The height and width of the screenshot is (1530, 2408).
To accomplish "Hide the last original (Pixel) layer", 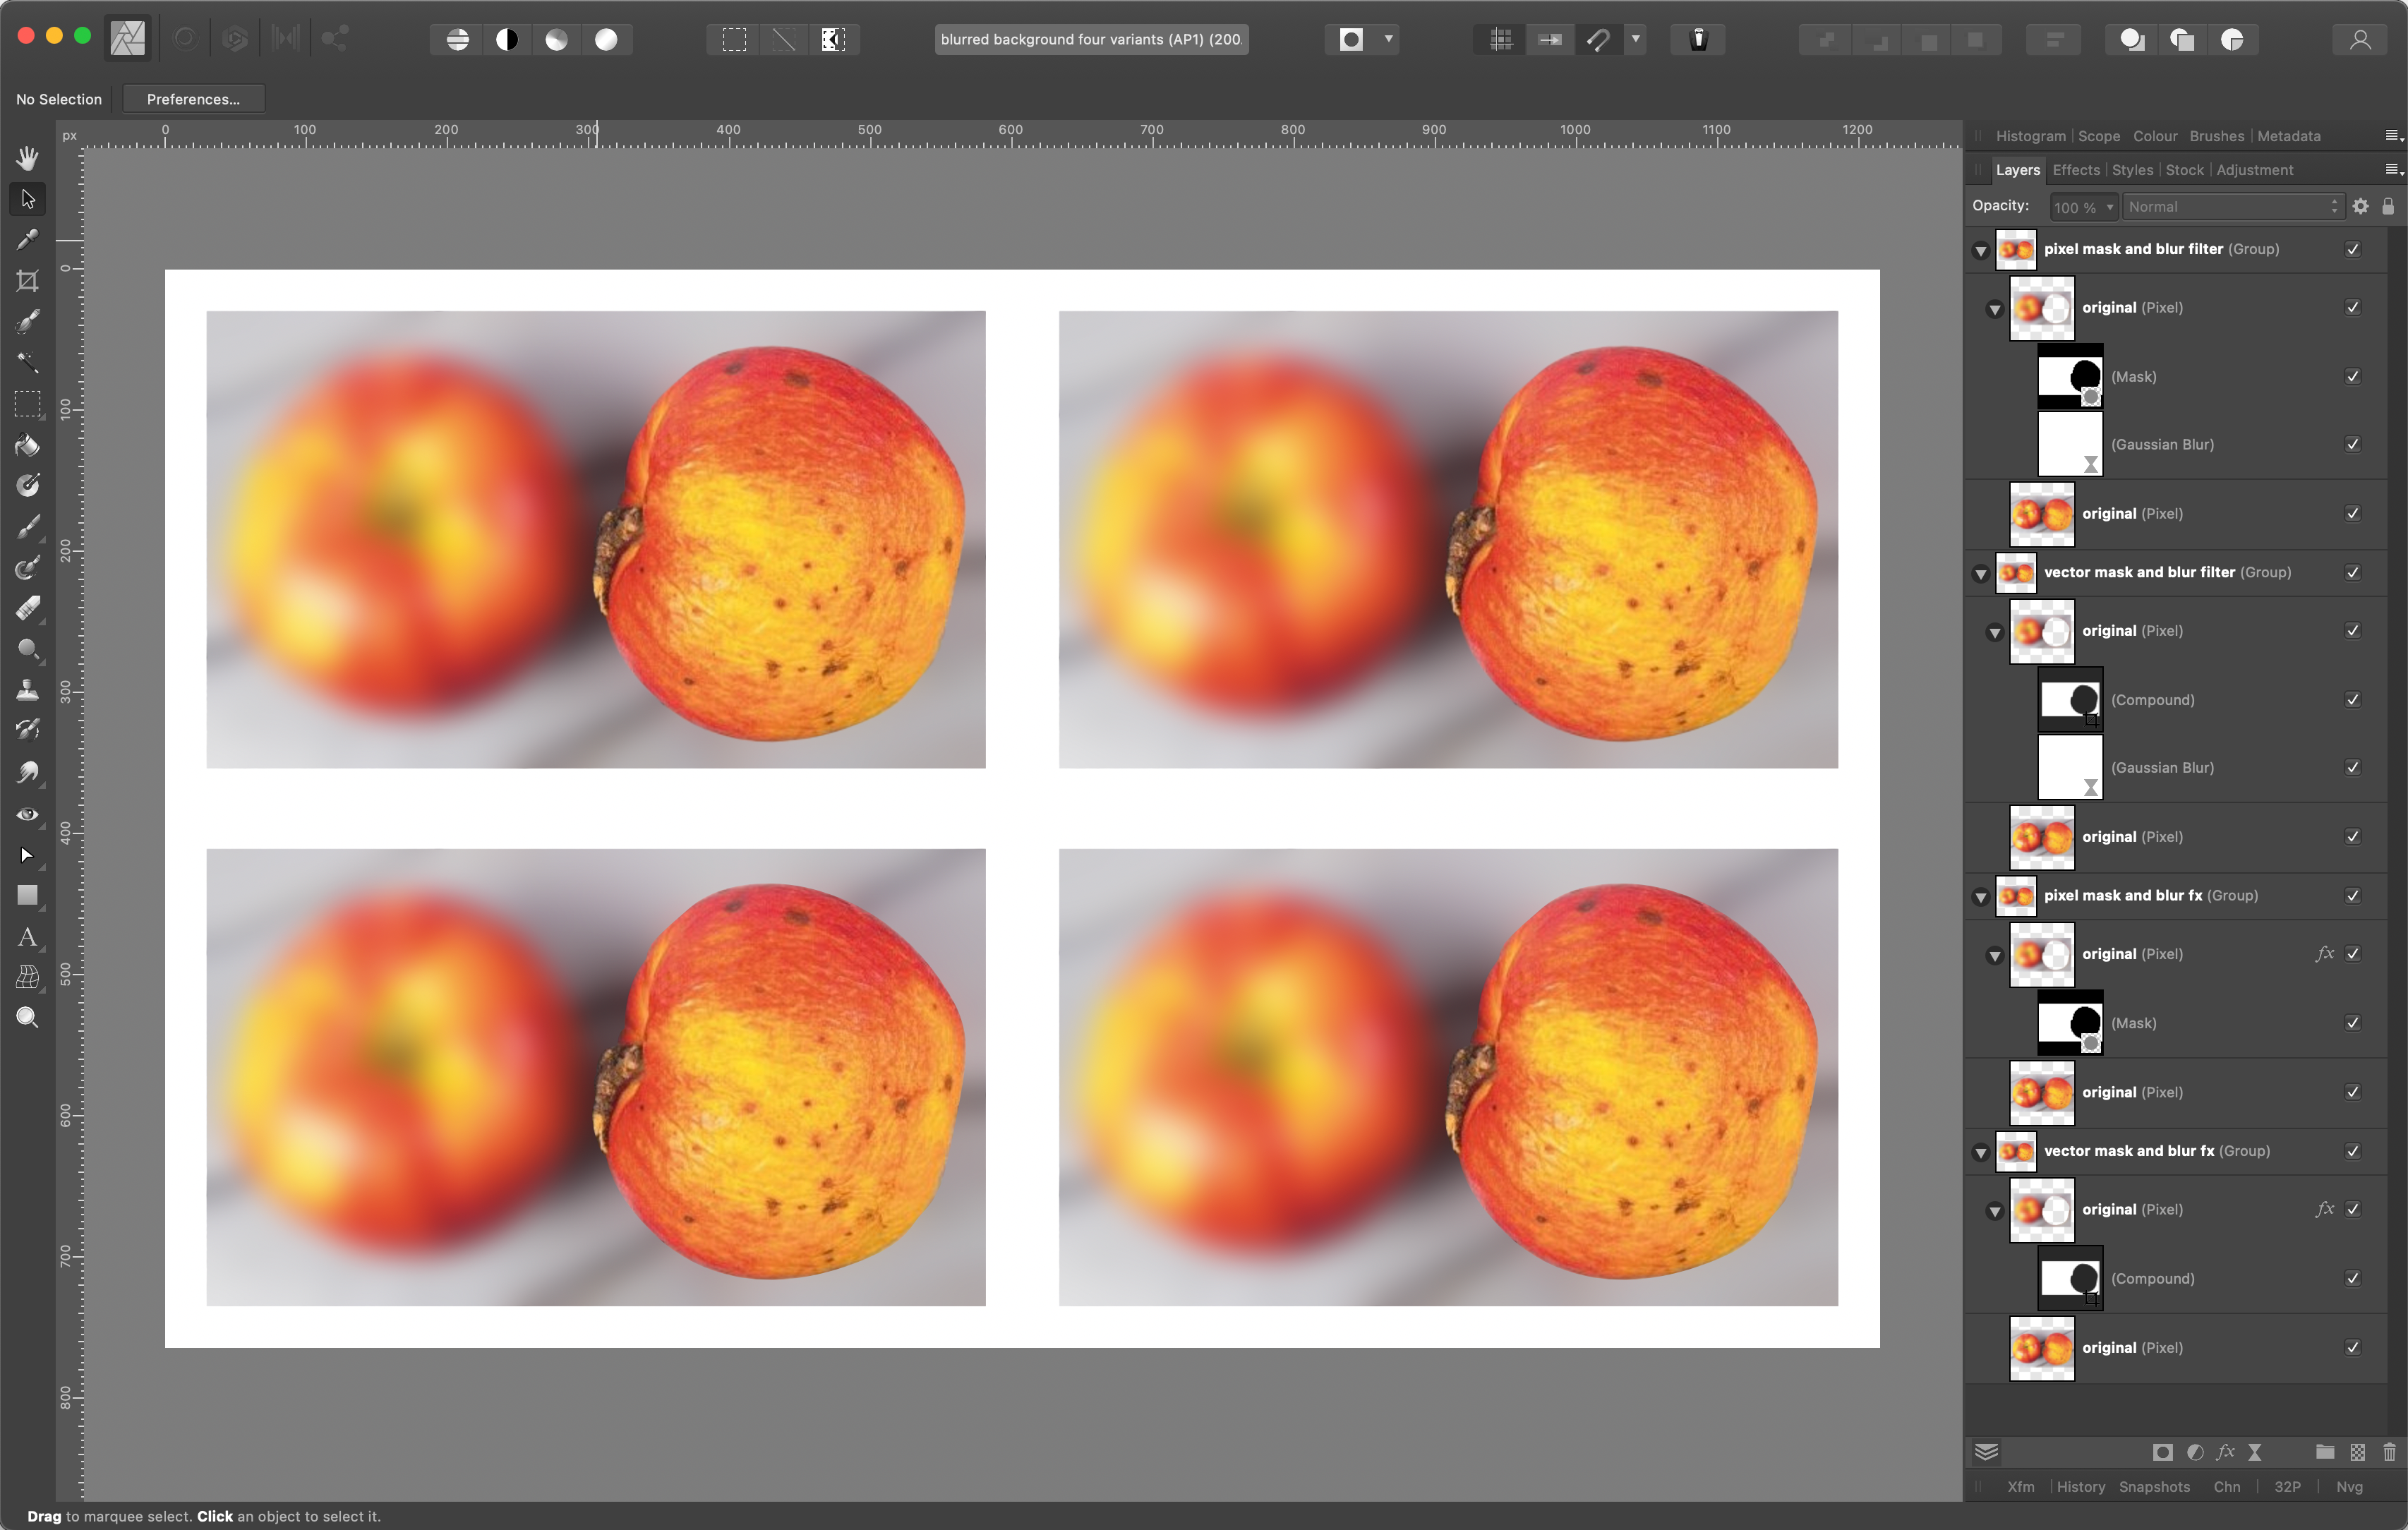I will point(2353,1347).
